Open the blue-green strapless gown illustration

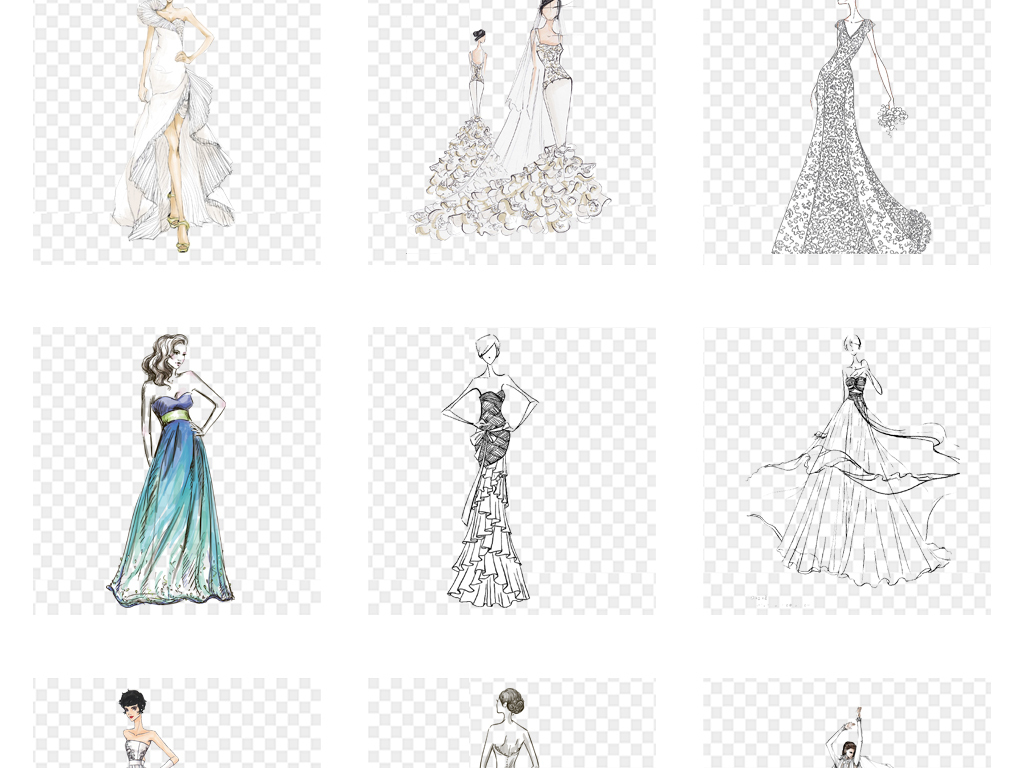point(177,471)
